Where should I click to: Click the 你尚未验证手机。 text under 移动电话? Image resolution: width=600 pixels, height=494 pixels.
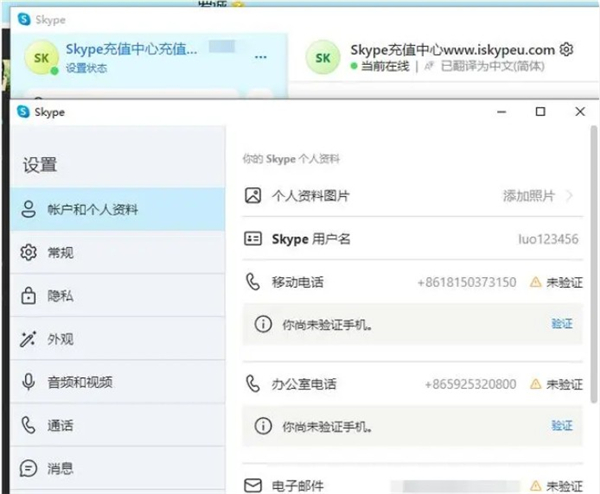tap(327, 324)
